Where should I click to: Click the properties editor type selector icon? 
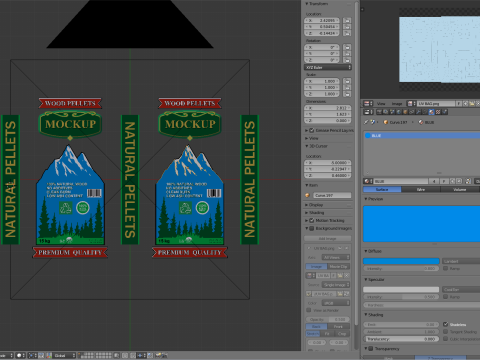click(368, 112)
